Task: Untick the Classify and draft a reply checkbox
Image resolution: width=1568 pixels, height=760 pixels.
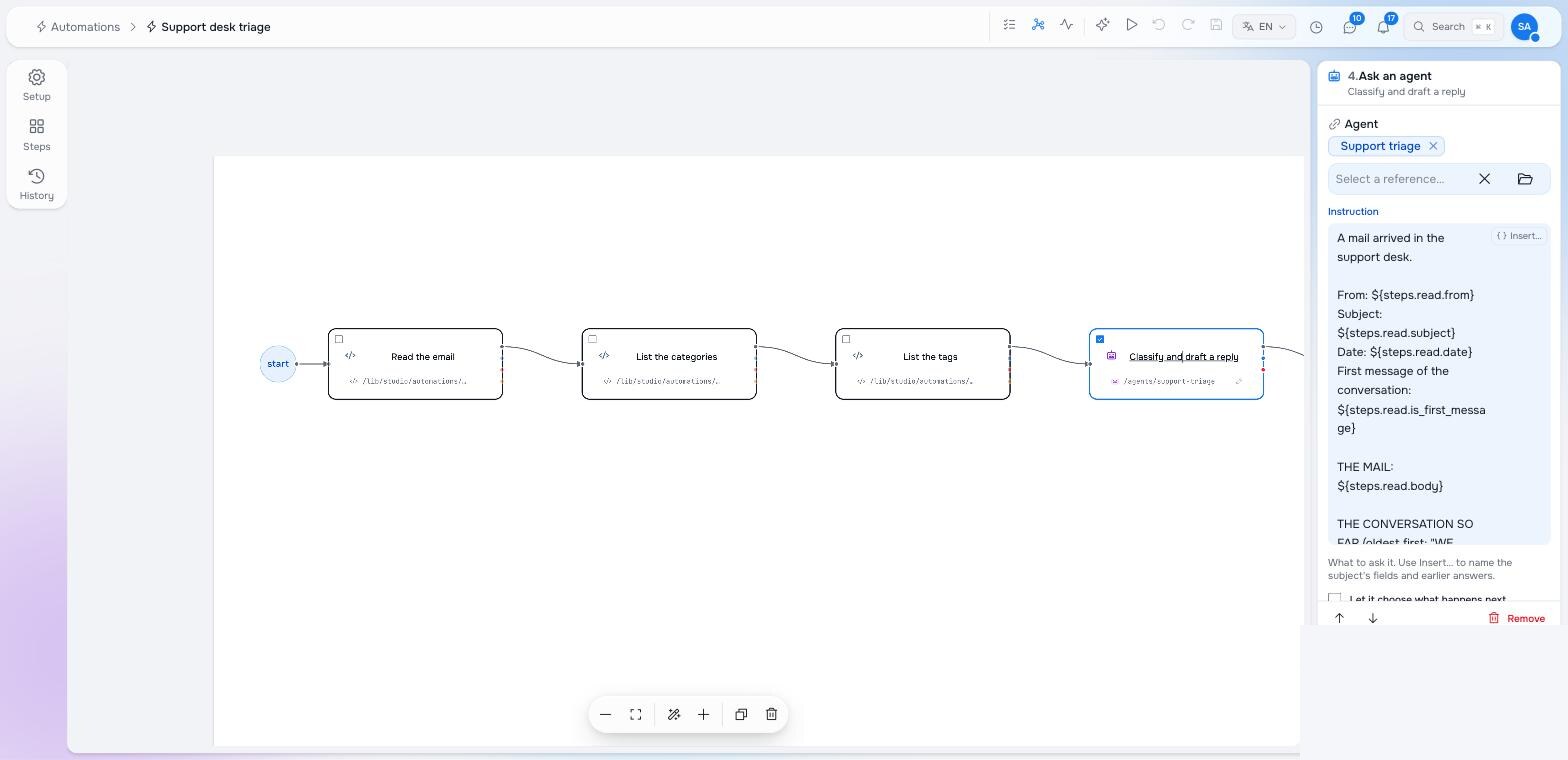Action: (1100, 339)
